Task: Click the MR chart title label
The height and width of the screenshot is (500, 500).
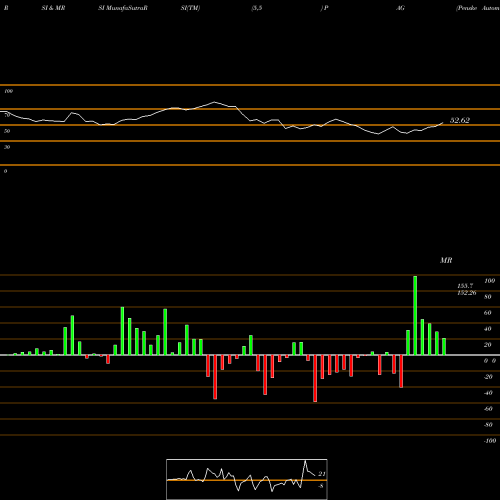Action: tap(446, 260)
